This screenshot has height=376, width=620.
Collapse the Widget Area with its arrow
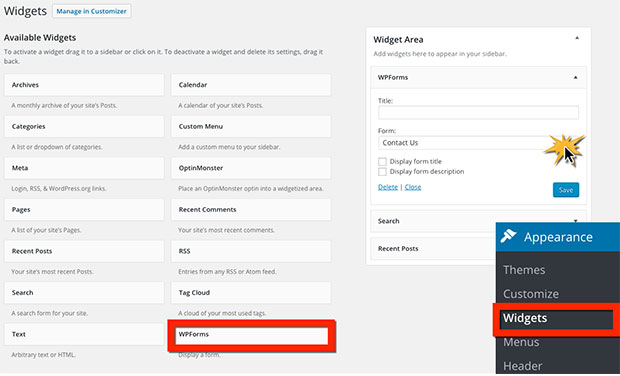coord(577,38)
